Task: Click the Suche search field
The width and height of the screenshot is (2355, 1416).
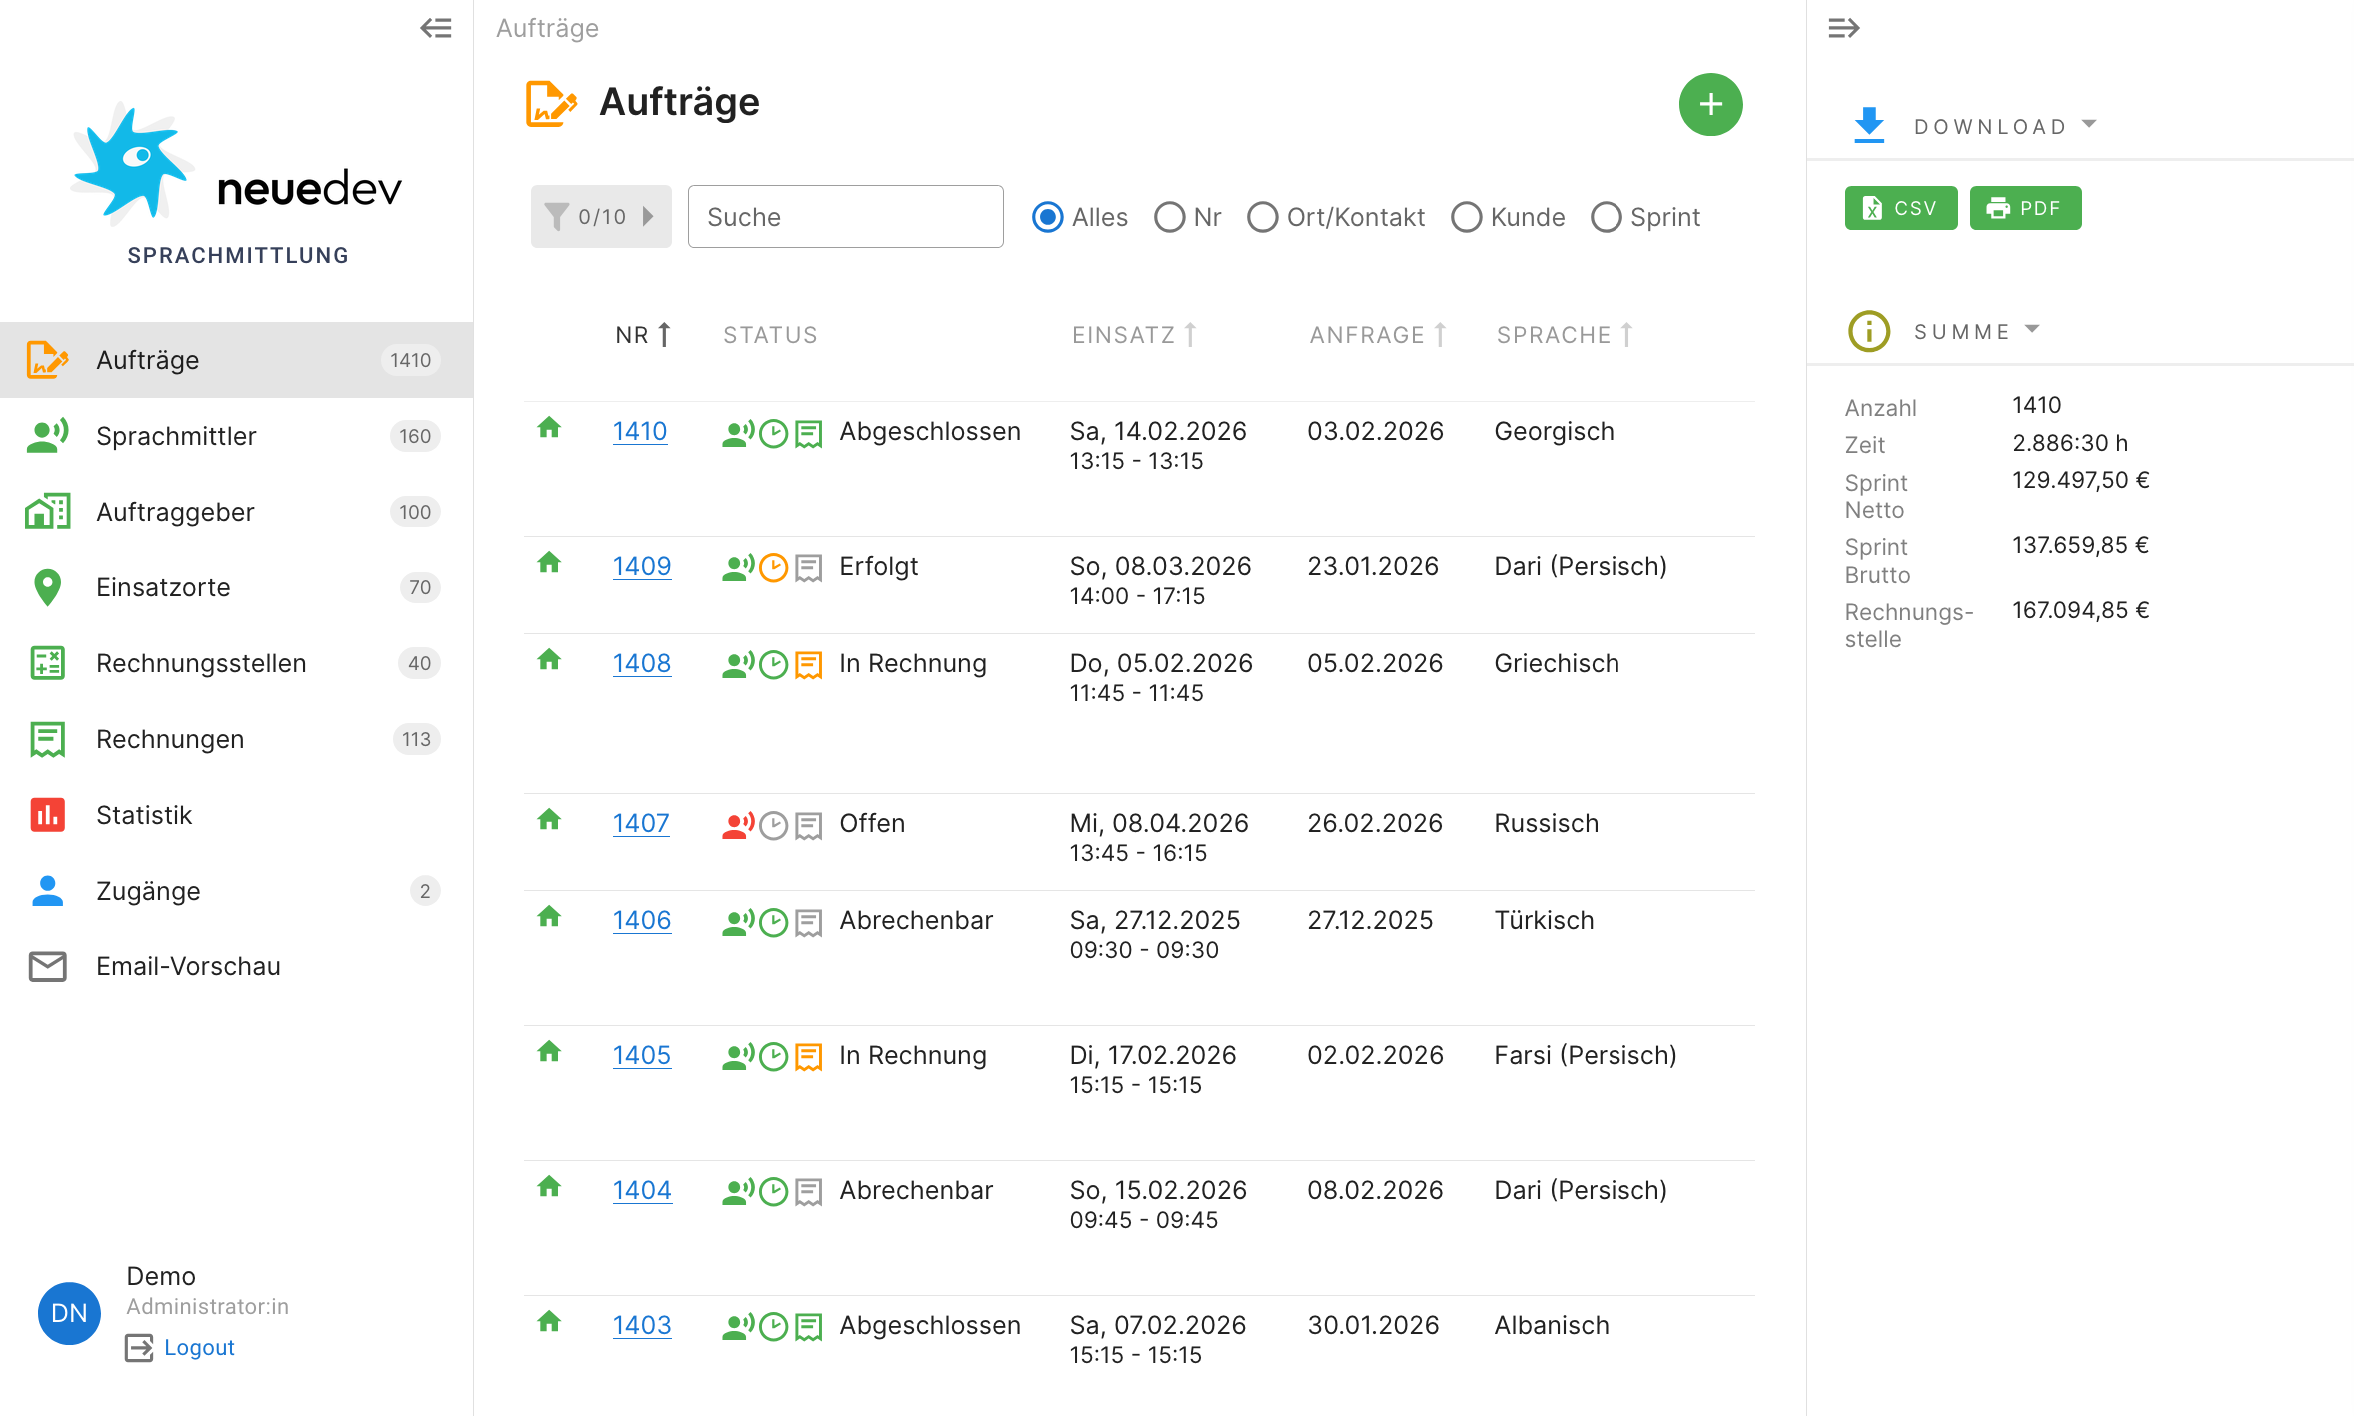Action: click(x=845, y=216)
